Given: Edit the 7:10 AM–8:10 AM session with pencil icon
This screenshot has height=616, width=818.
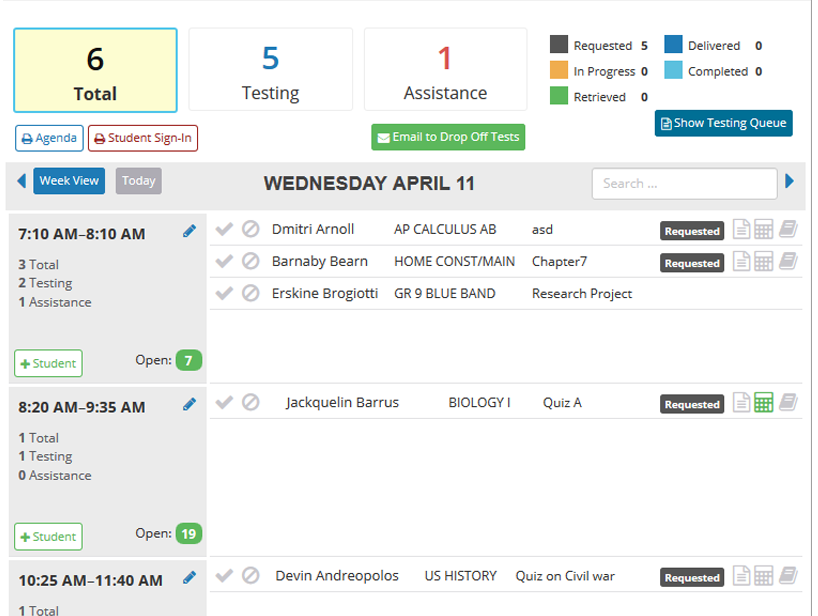Looking at the screenshot, I should 189,231.
